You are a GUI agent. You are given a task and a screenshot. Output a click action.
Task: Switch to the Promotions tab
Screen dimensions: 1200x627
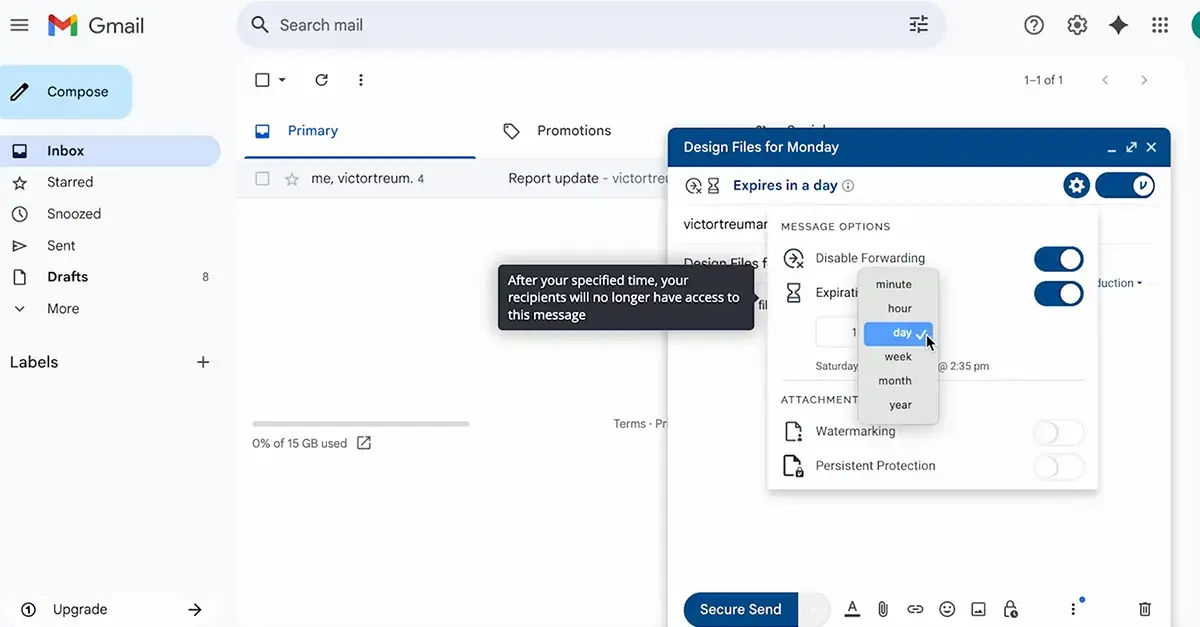pos(573,131)
